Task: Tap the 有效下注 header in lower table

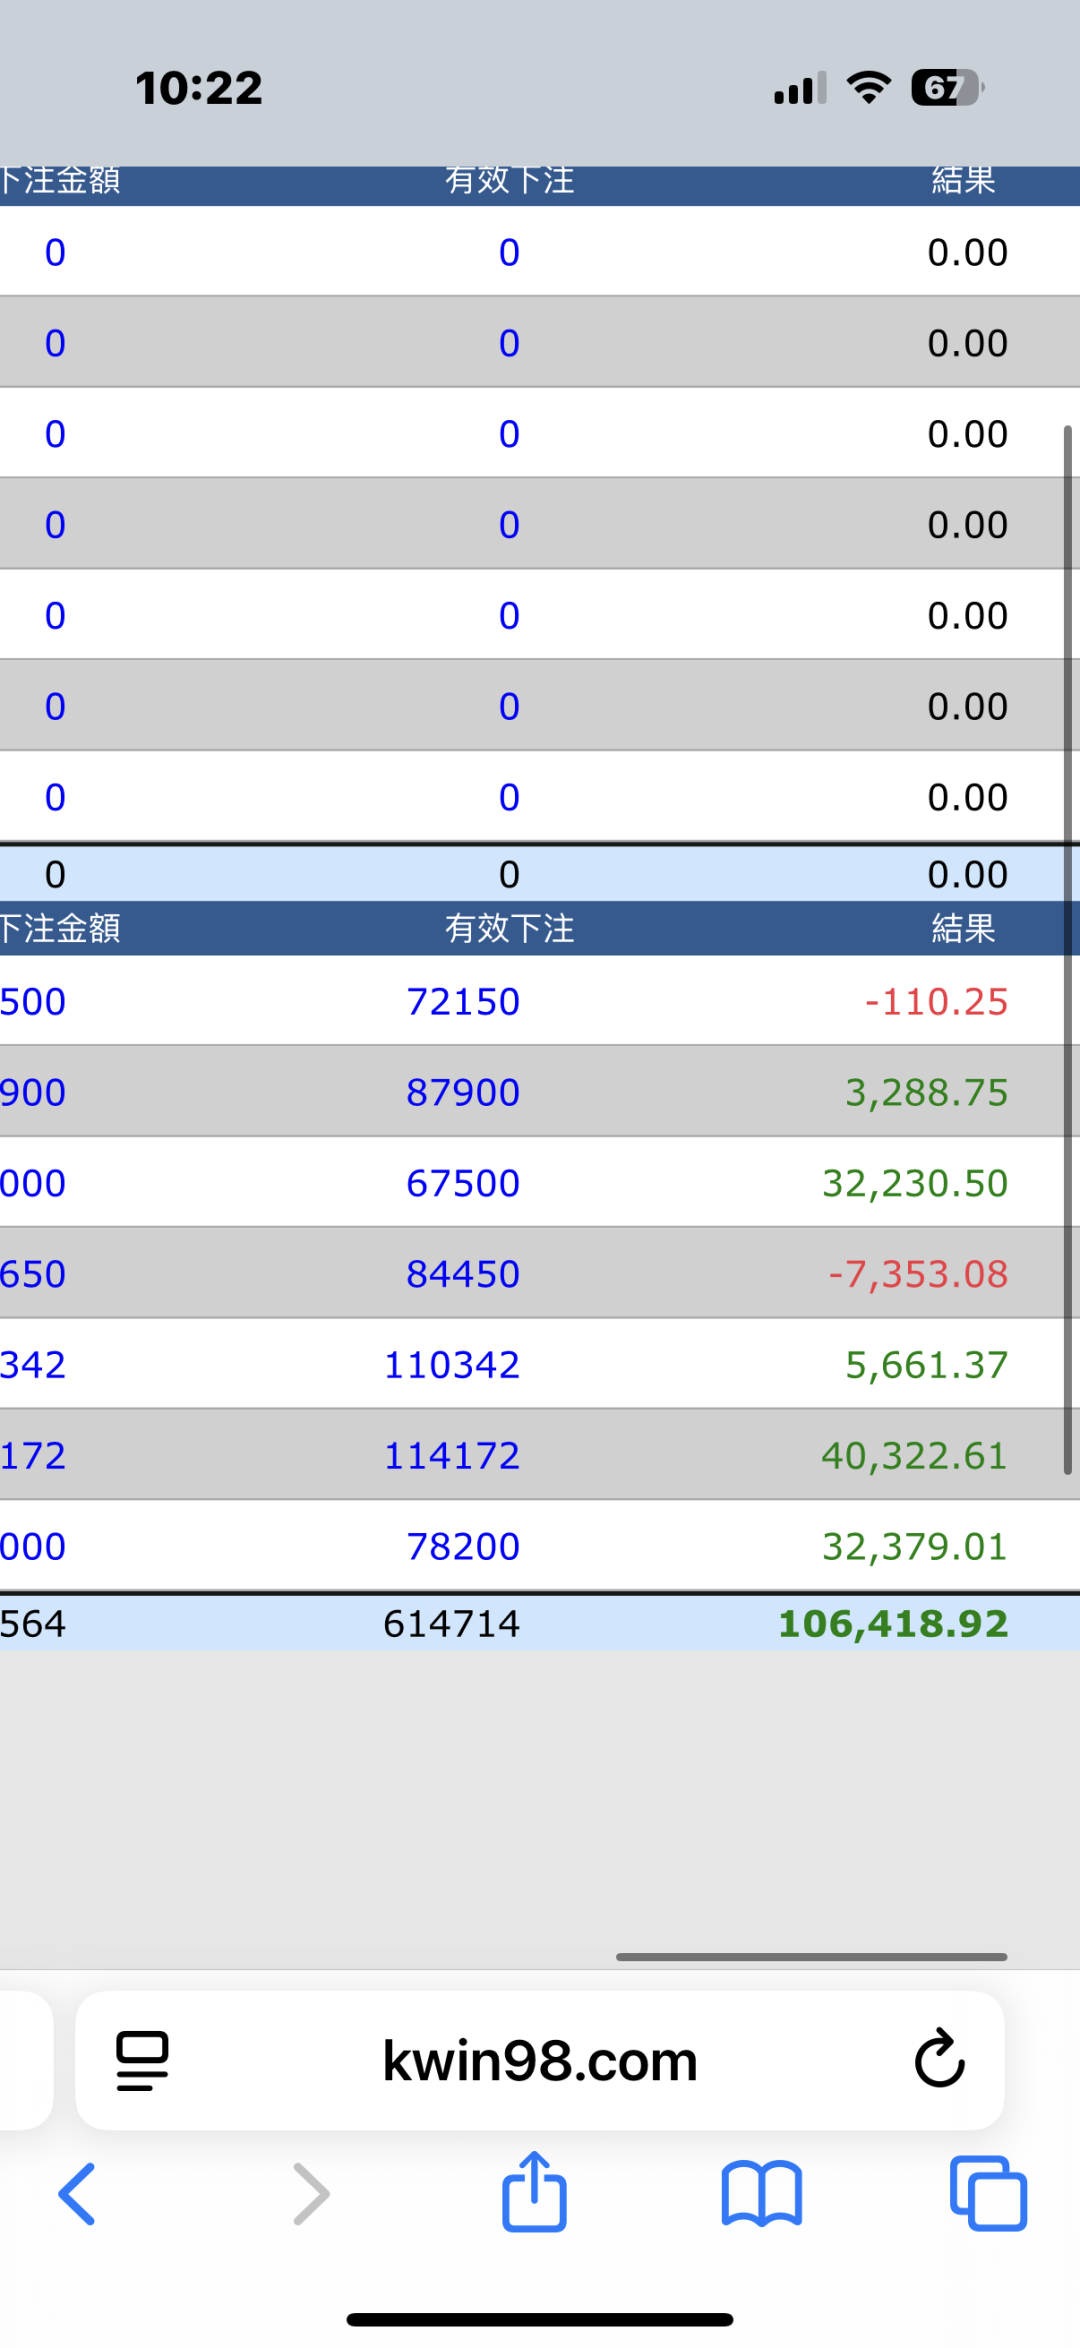Action: 509,928
